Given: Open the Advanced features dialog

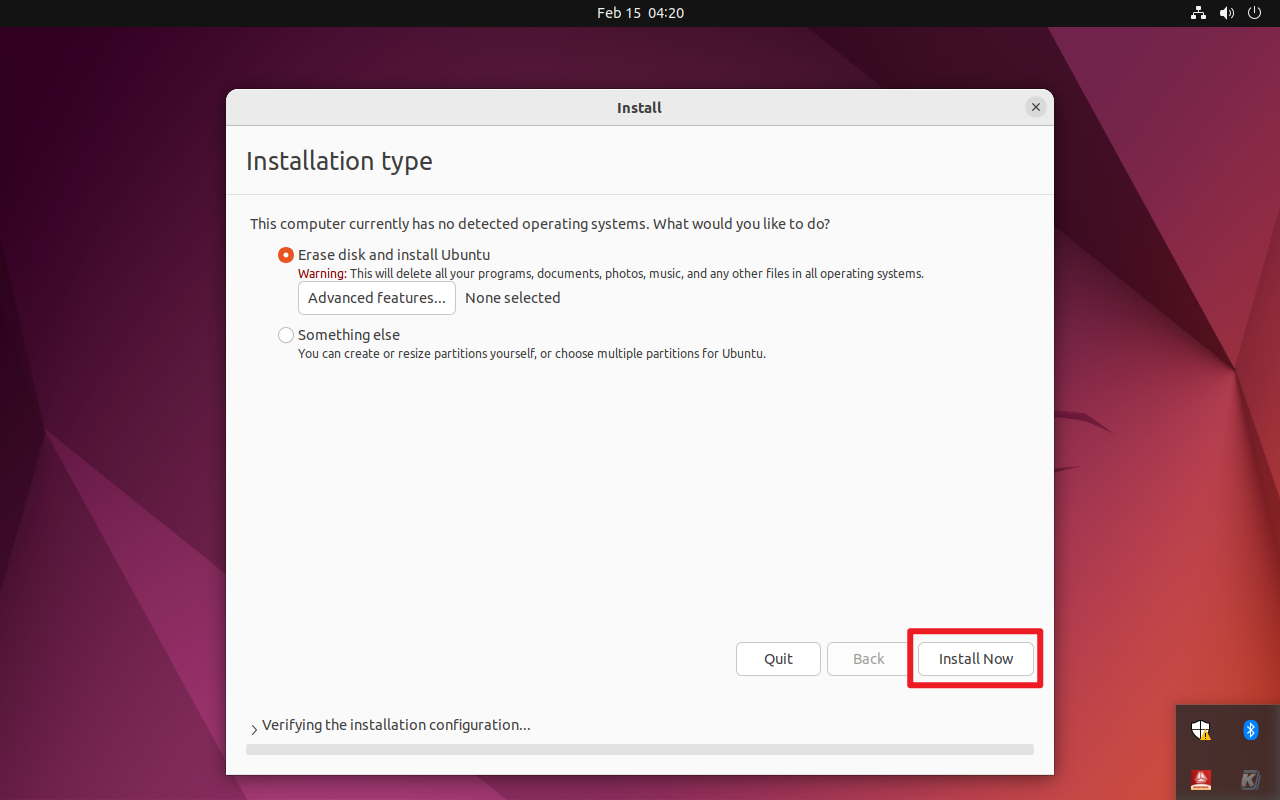Looking at the screenshot, I should tap(377, 298).
